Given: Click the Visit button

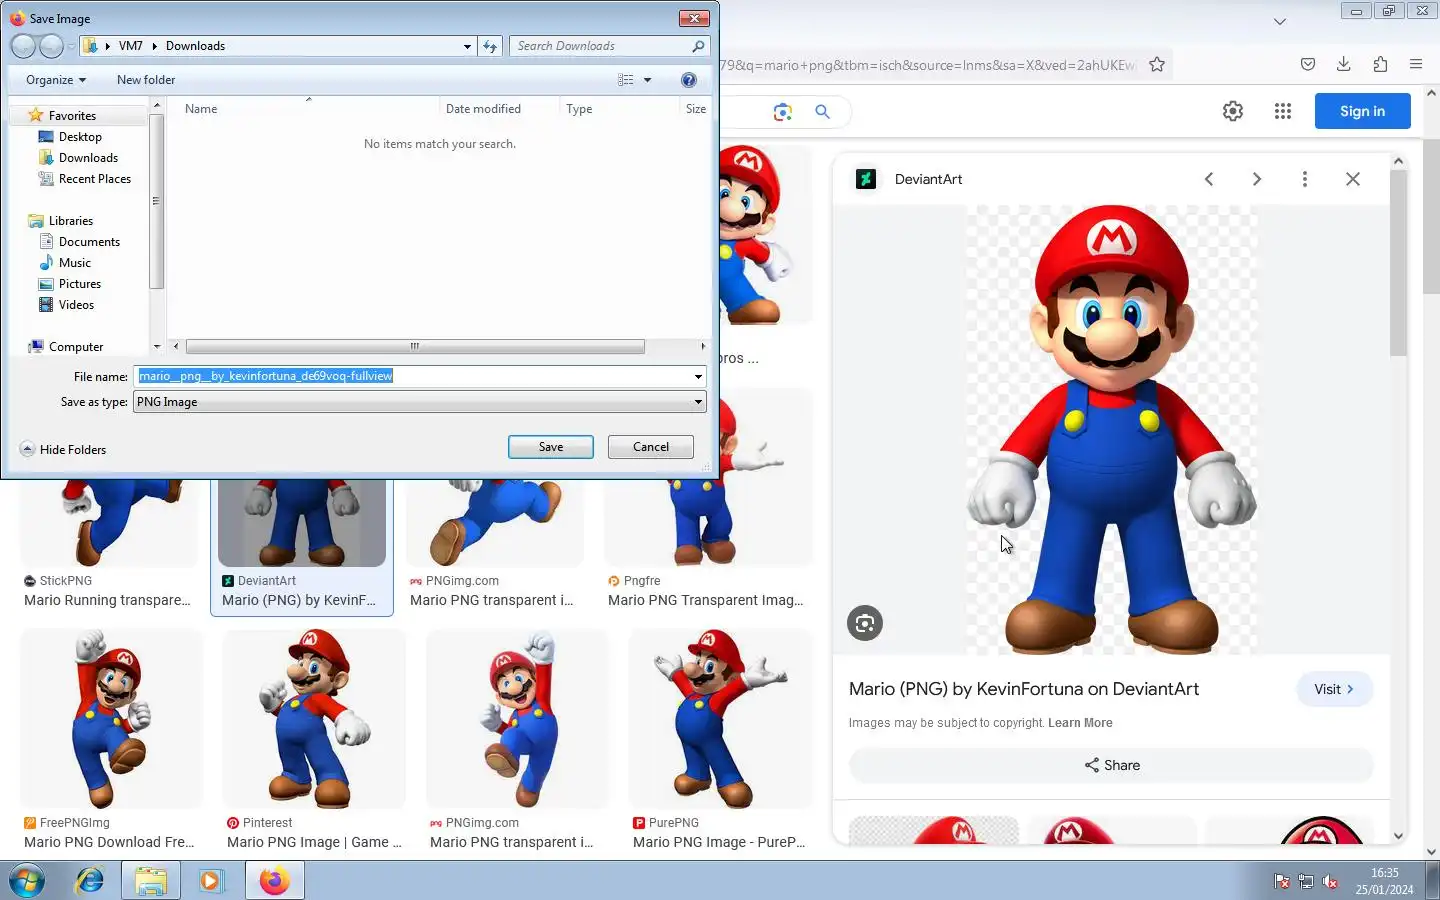Looking at the screenshot, I should tap(1334, 689).
